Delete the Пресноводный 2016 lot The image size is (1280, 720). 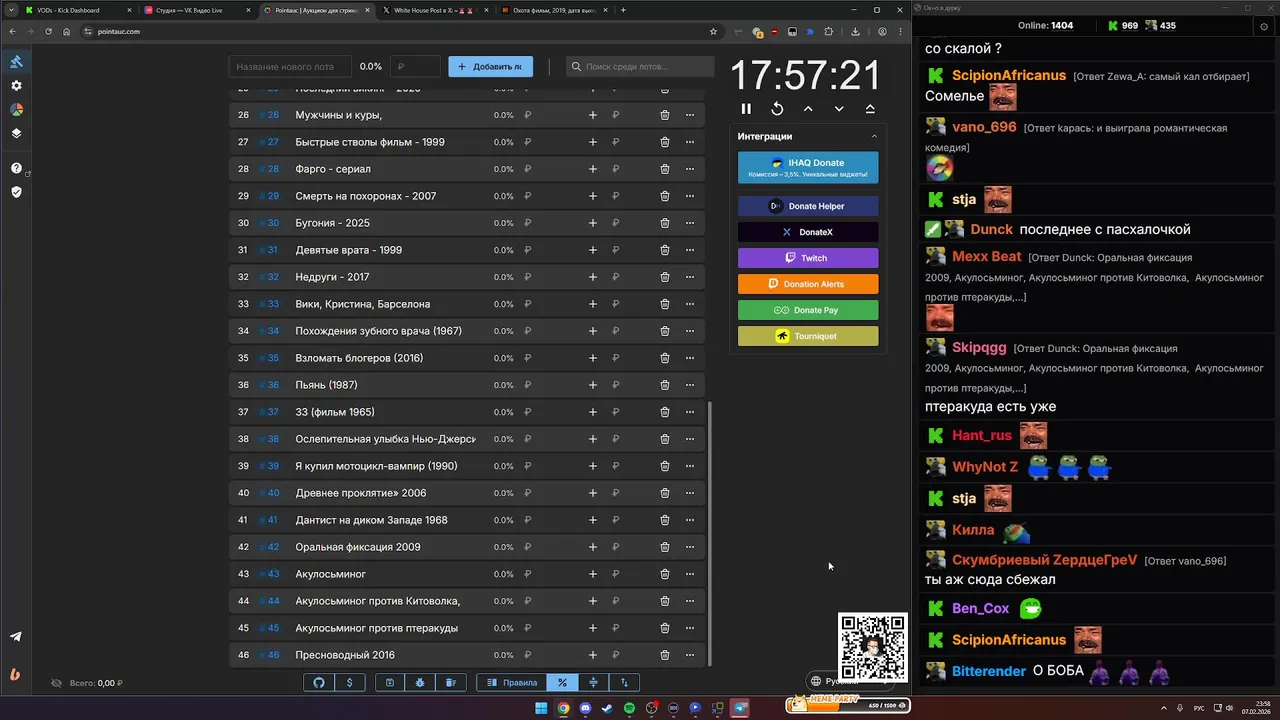coord(665,655)
